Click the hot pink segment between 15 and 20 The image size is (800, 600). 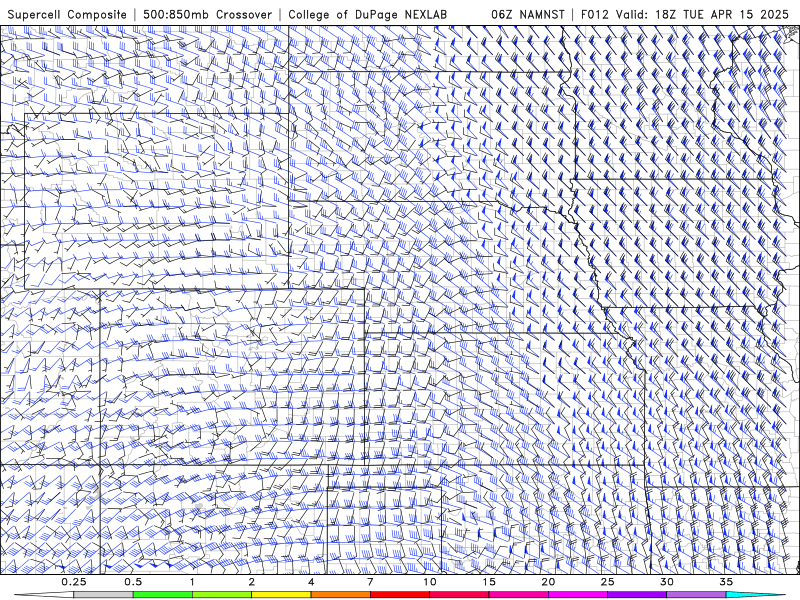point(518,595)
